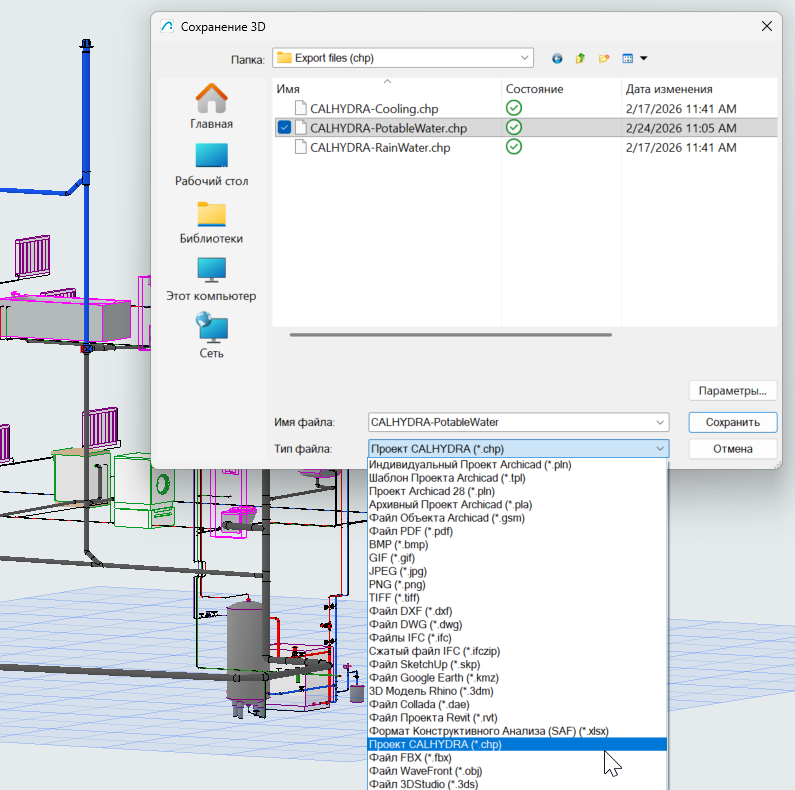This screenshot has width=795, height=790.
Task: Click the Сохранить button
Action: [732, 422]
